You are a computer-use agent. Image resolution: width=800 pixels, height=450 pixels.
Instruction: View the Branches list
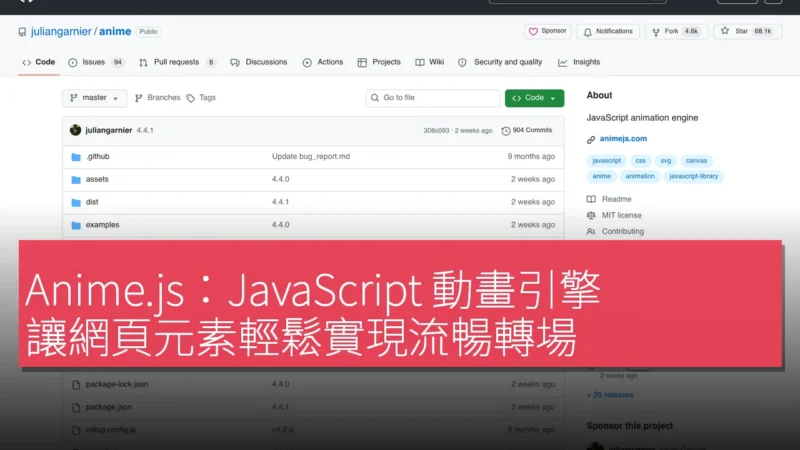tap(158, 98)
